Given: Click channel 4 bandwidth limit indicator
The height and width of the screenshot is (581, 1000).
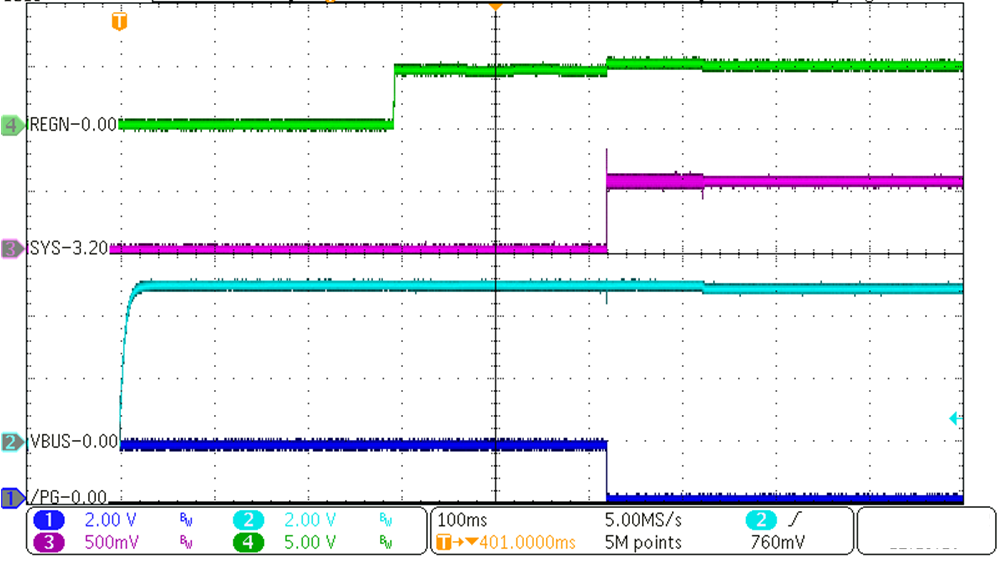Looking at the screenshot, I should [x=386, y=543].
